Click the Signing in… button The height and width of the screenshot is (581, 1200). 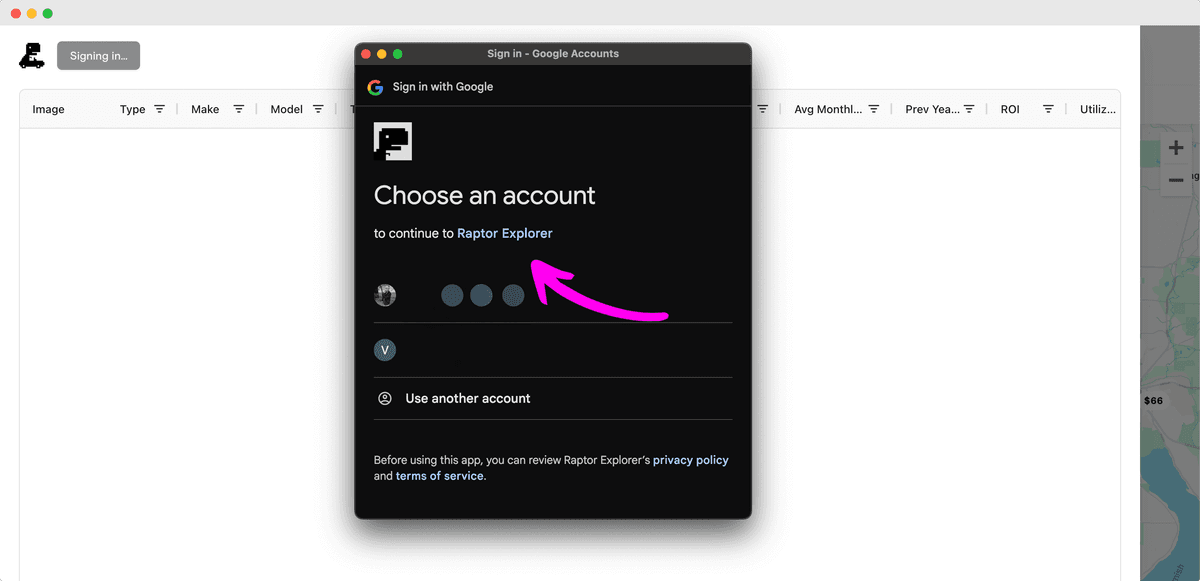click(98, 56)
